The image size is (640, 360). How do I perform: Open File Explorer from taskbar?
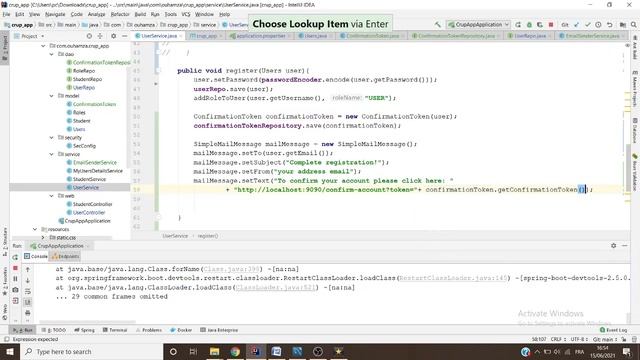point(214,351)
